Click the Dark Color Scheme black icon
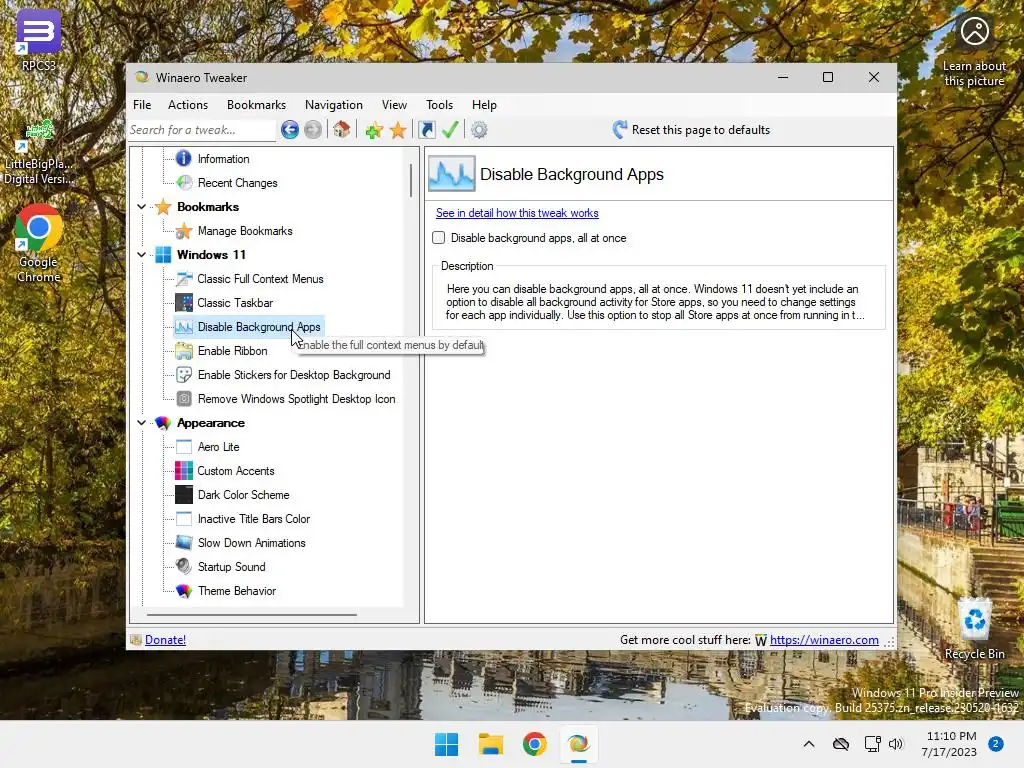Image resolution: width=1024 pixels, height=768 pixels. [x=184, y=495]
